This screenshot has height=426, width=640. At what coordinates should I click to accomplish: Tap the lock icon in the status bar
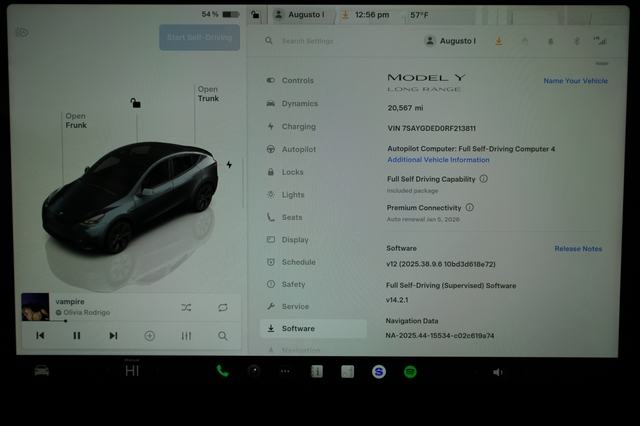255,15
